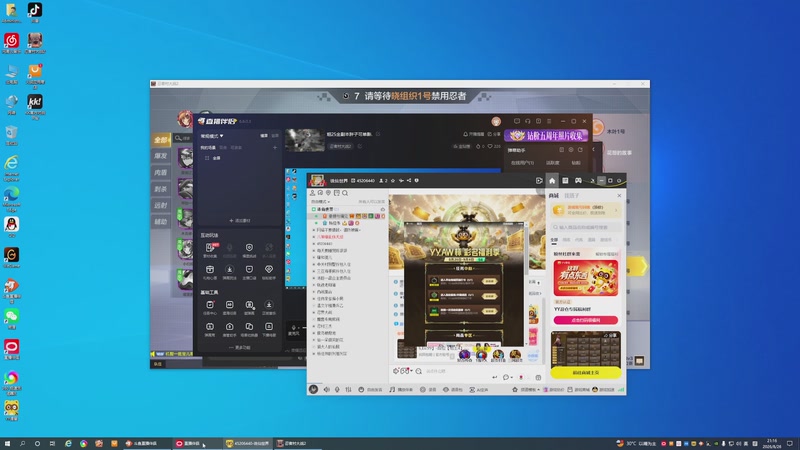
Task: Toggle the speaker mute in YY bottom bar
Action: (x=327, y=389)
